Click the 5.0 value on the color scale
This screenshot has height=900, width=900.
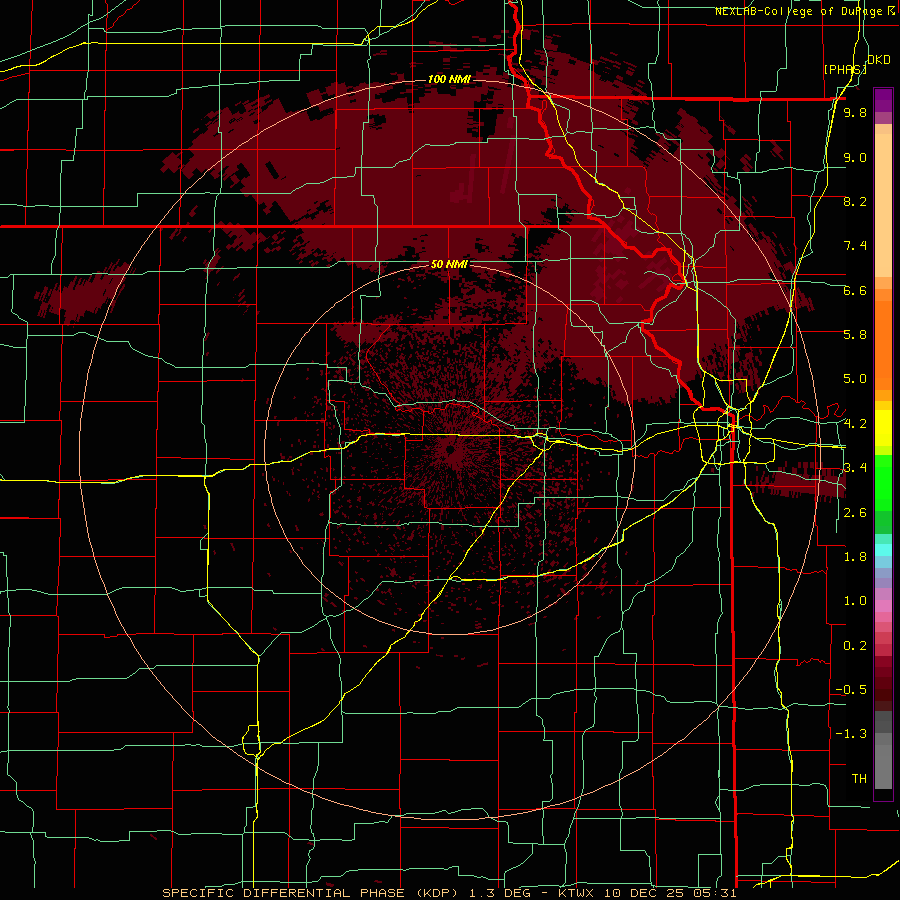[855, 379]
